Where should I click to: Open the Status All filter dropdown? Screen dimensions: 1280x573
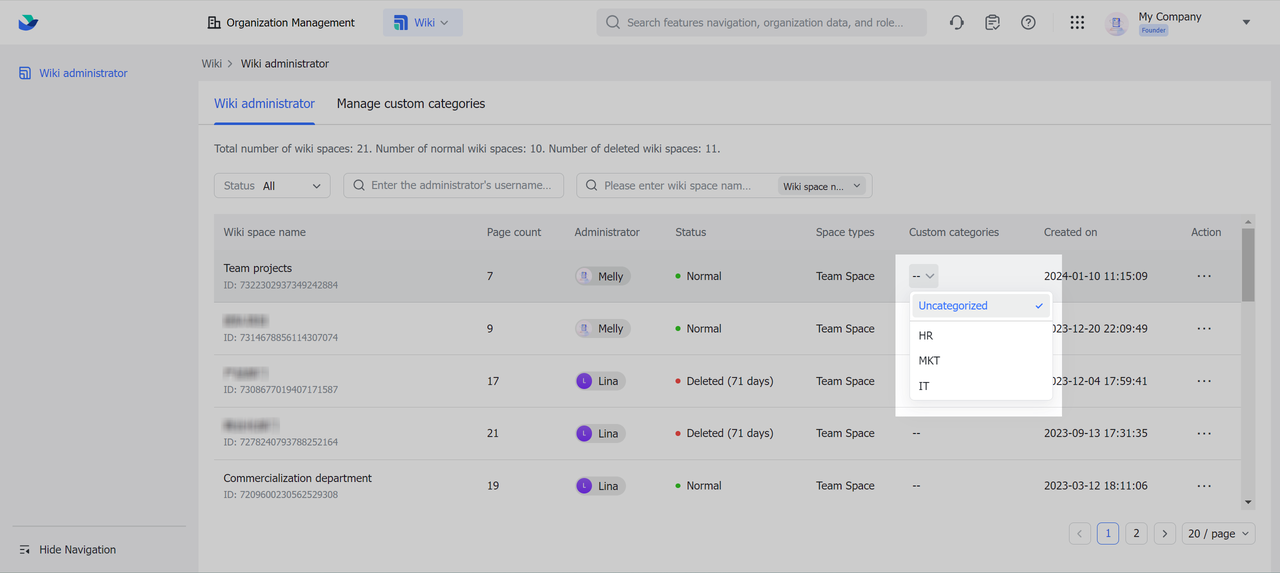[272, 185]
